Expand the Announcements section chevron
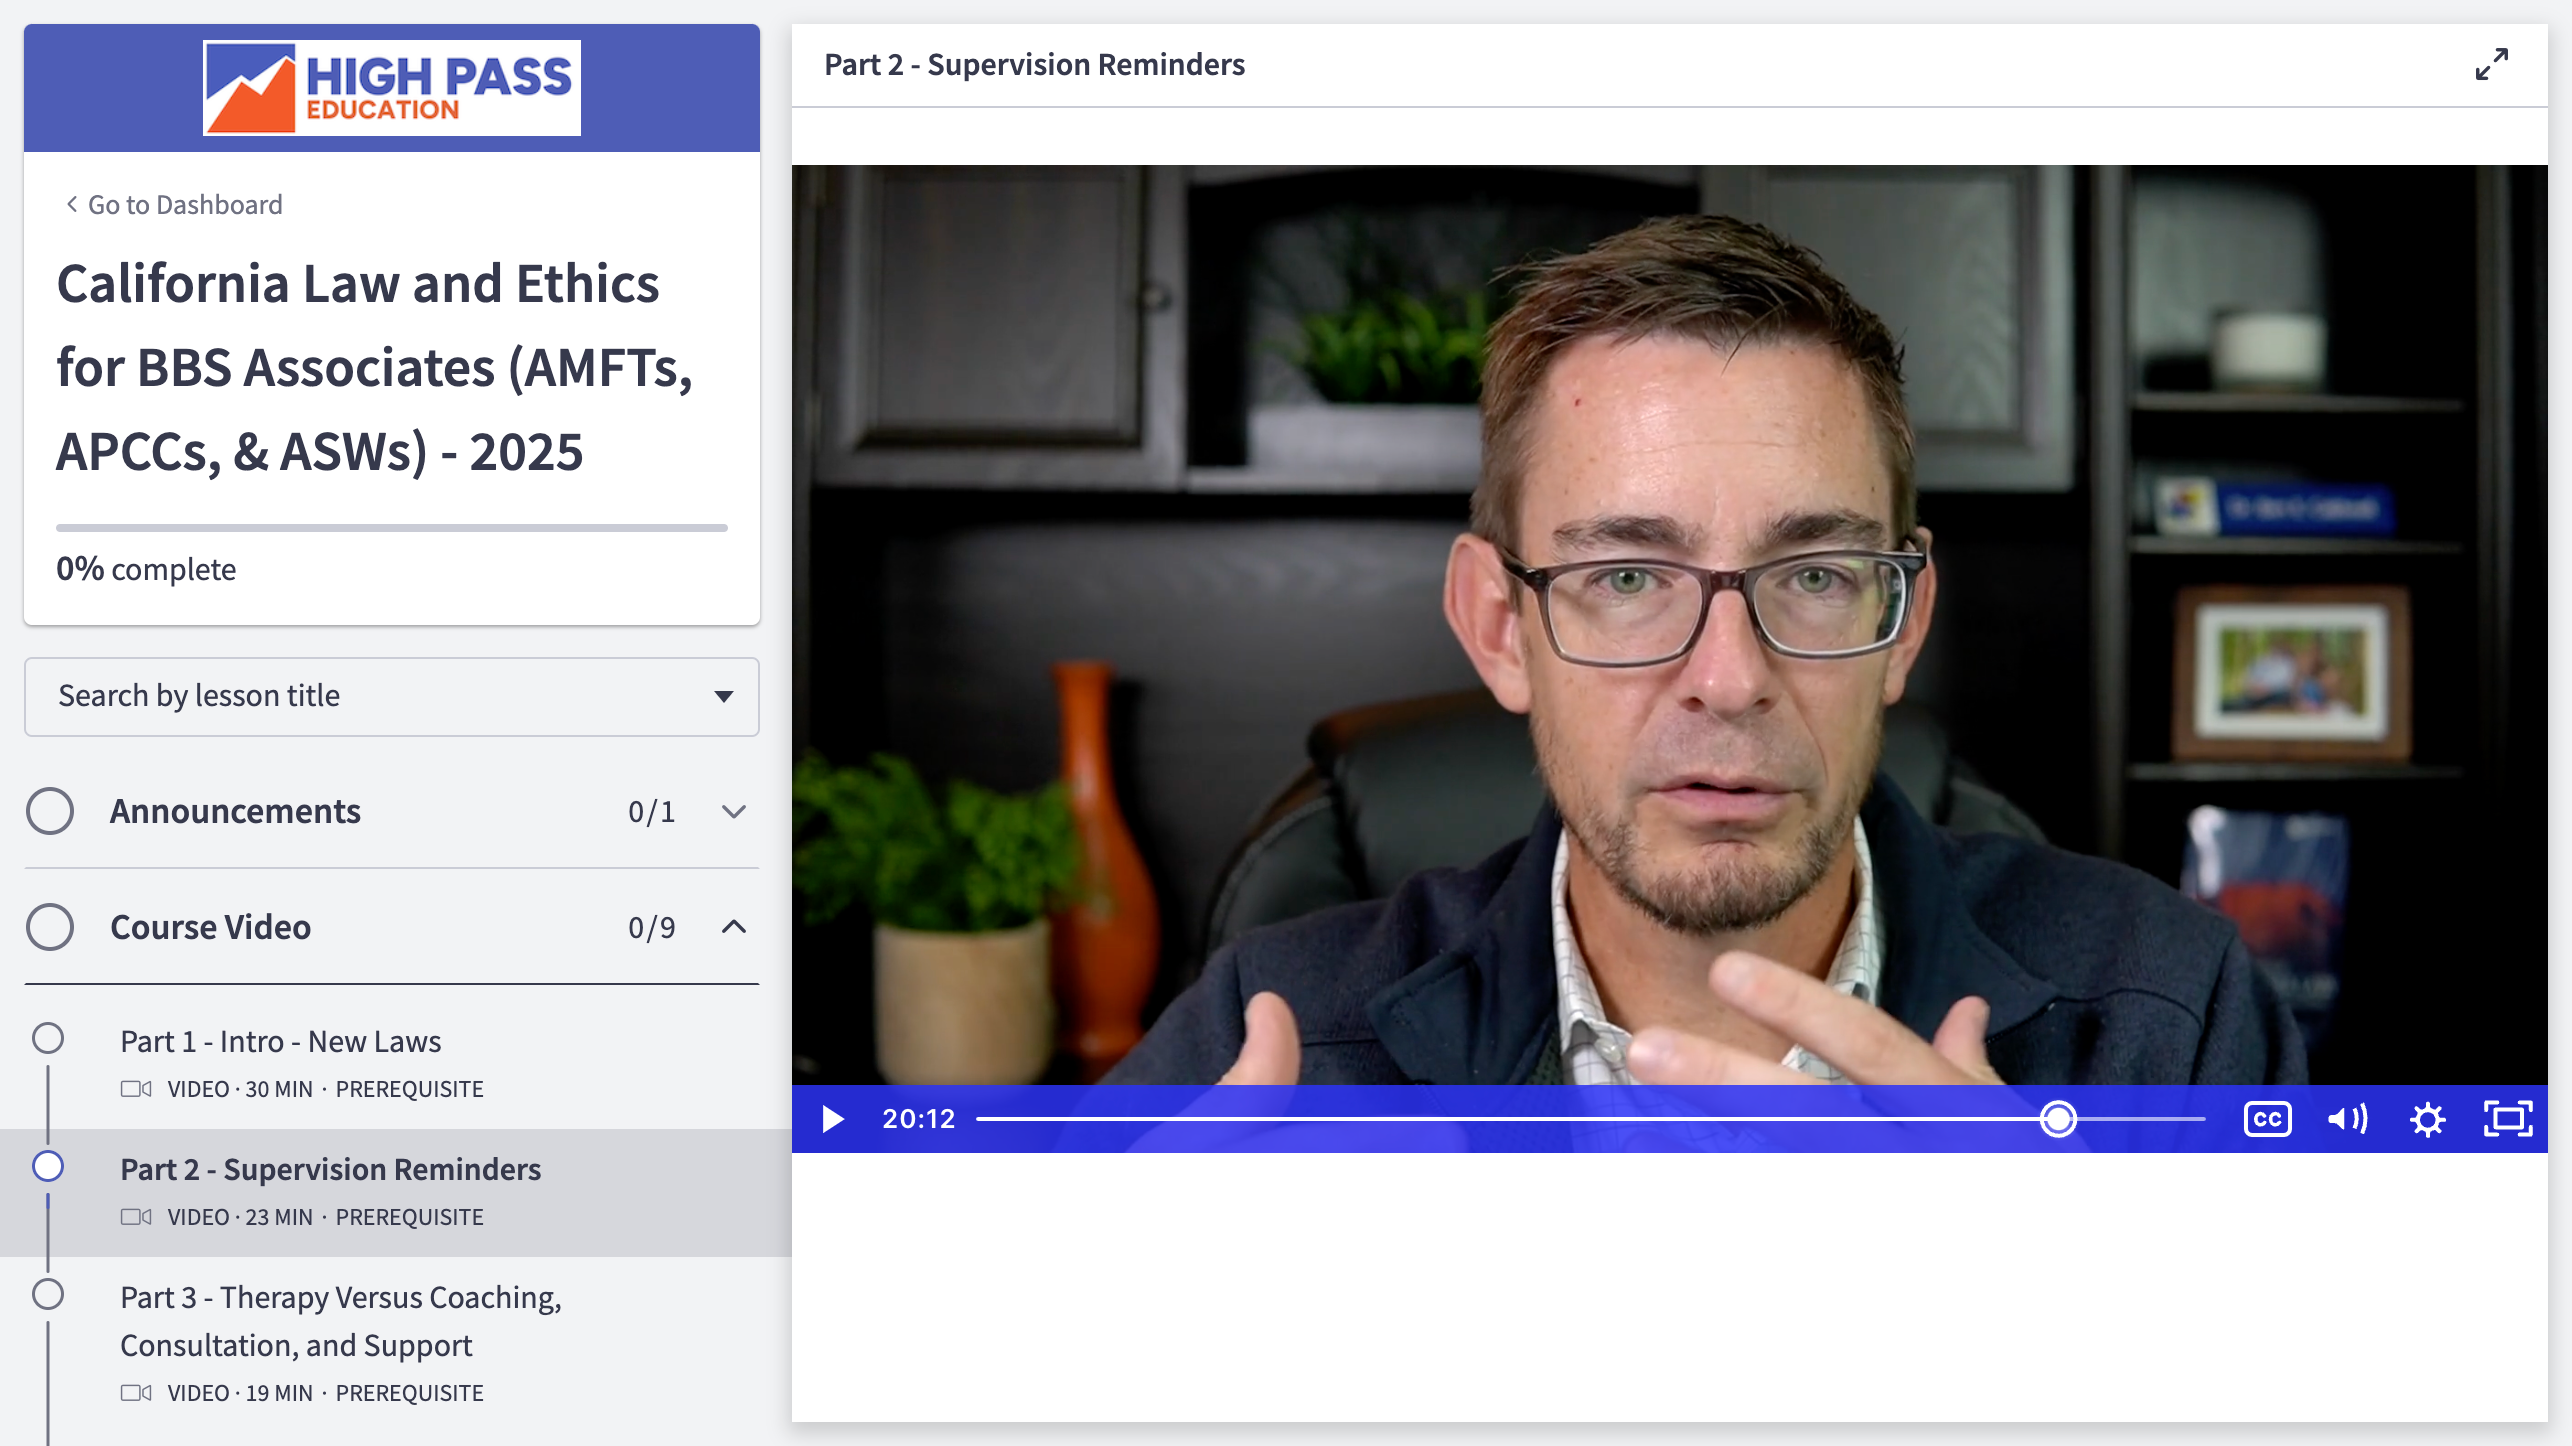 click(x=734, y=811)
